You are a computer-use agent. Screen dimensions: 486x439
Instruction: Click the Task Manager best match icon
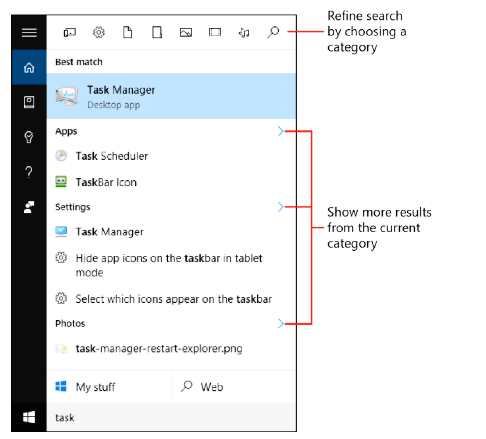tap(67, 96)
